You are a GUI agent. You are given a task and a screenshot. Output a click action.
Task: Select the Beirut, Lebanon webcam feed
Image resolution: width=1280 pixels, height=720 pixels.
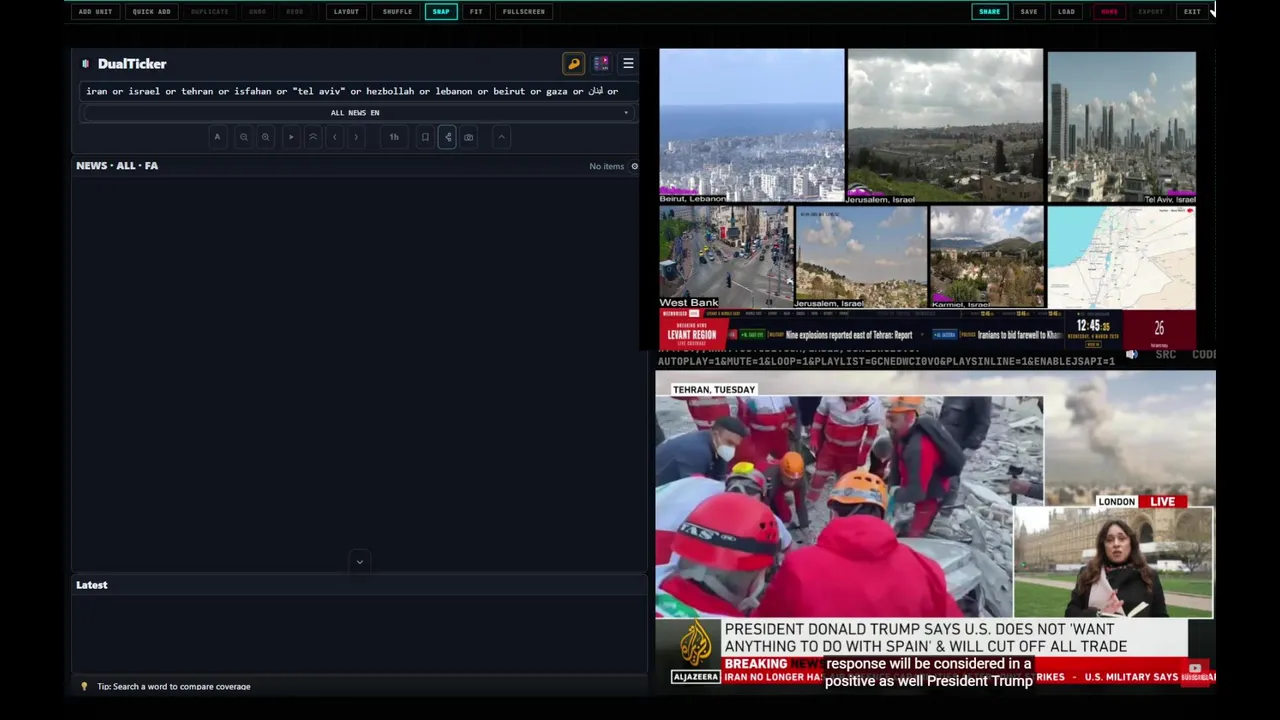pyautogui.click(x=751, y=126)
